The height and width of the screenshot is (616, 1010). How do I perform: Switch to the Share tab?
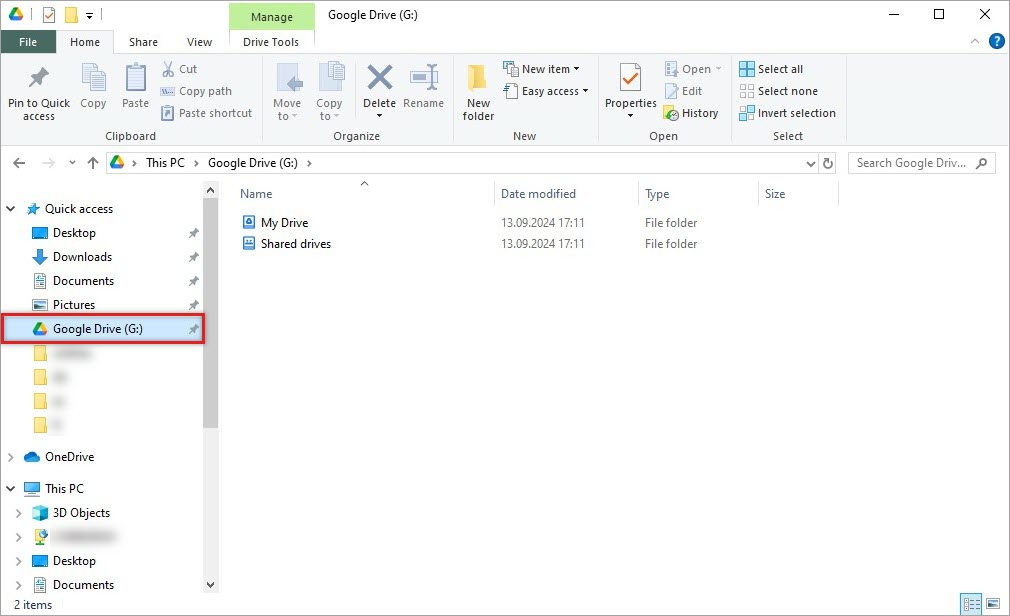tap(143, 42)
